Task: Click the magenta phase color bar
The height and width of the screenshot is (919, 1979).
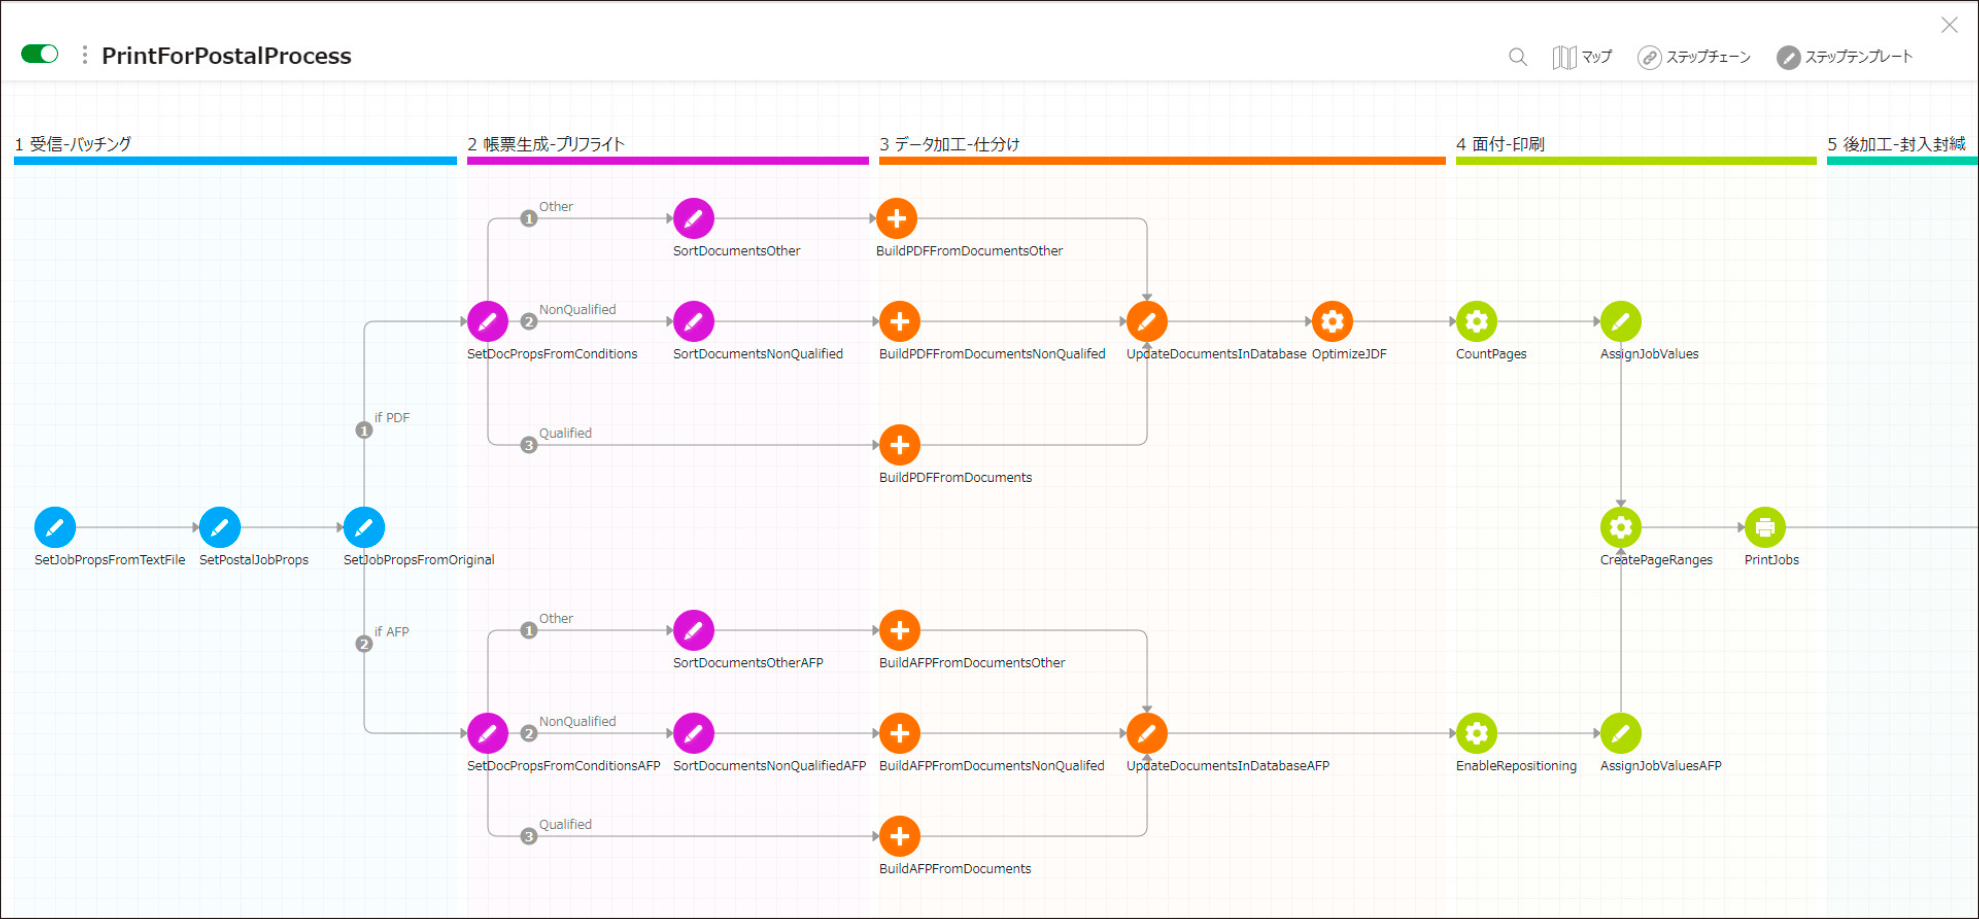Action: tap(667, 160)
